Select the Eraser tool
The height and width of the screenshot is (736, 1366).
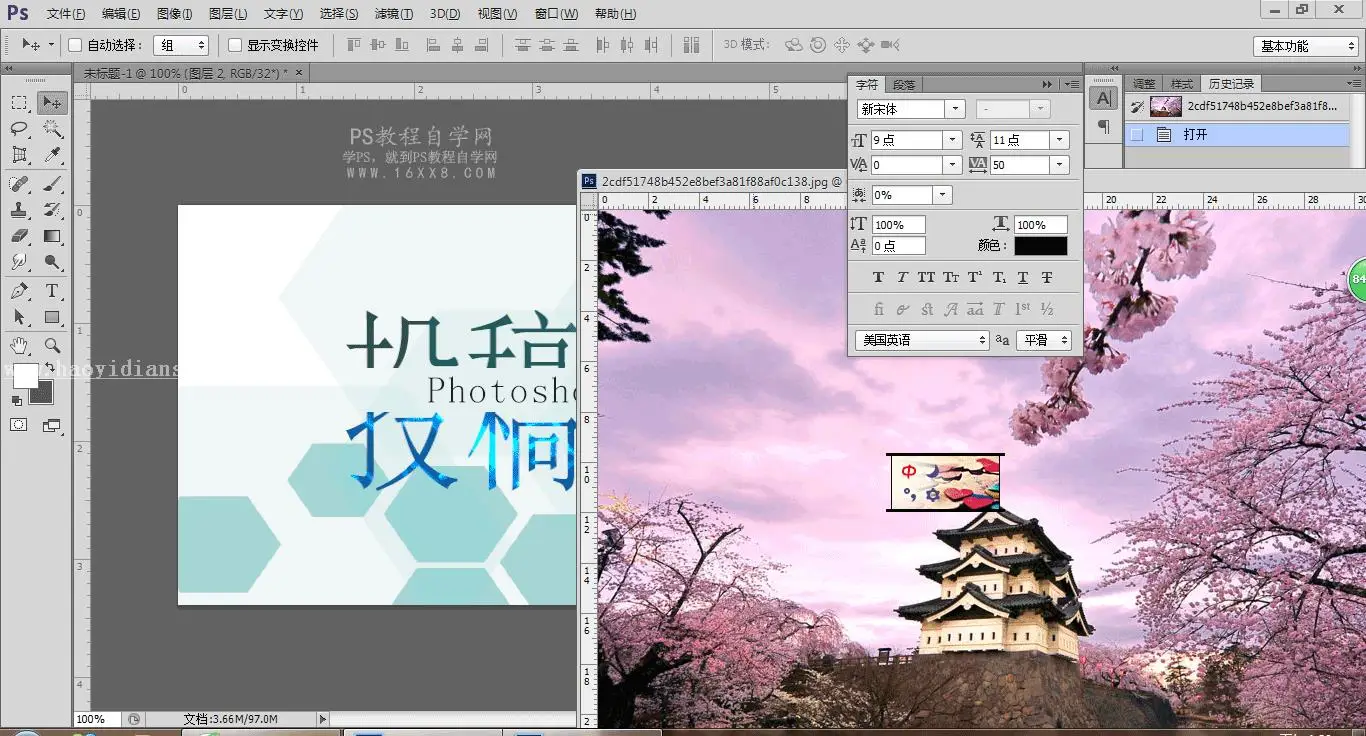(x=19, y=236)
